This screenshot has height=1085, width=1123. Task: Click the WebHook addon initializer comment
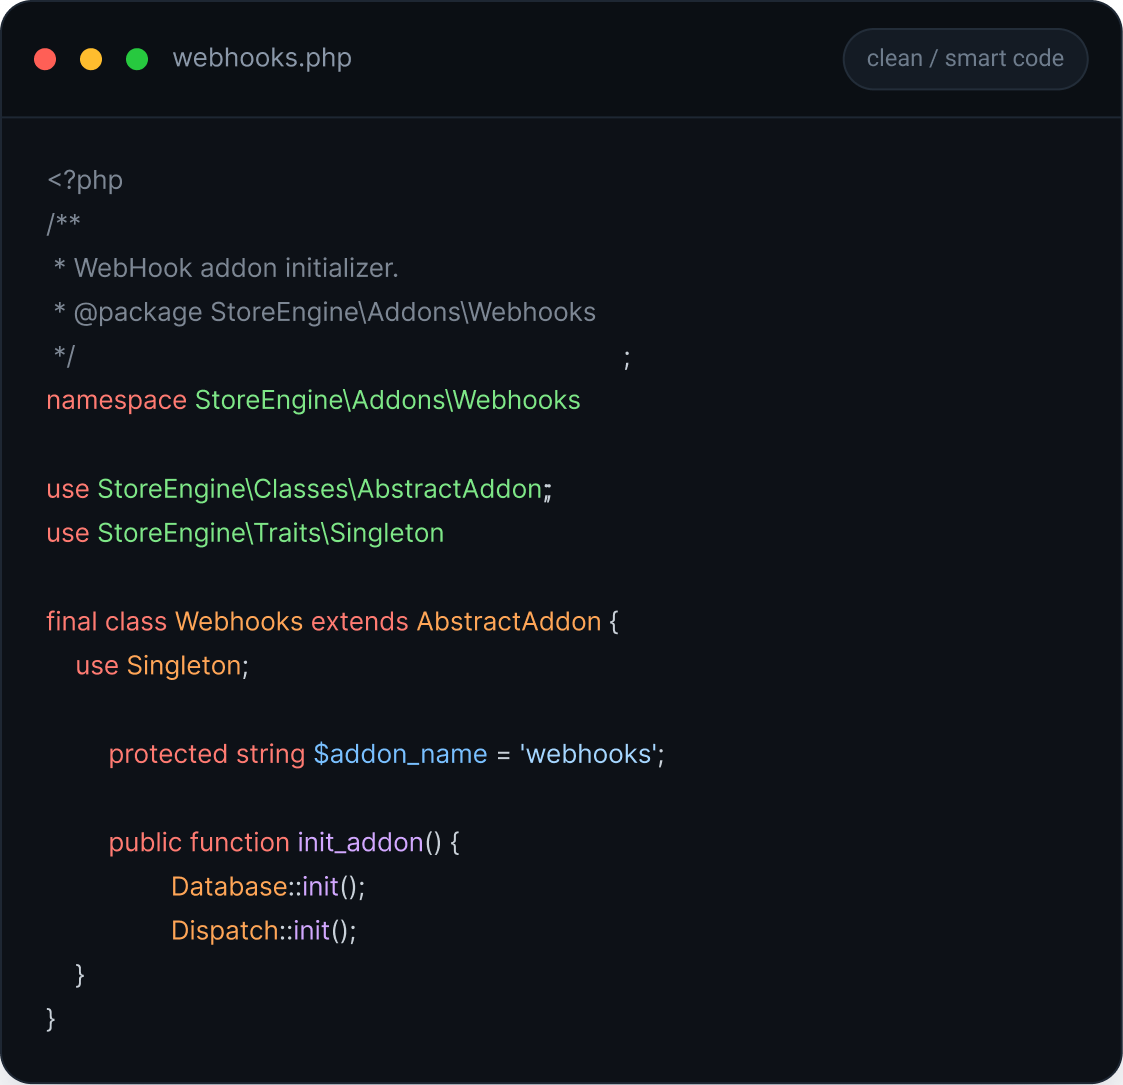[236, 268]
